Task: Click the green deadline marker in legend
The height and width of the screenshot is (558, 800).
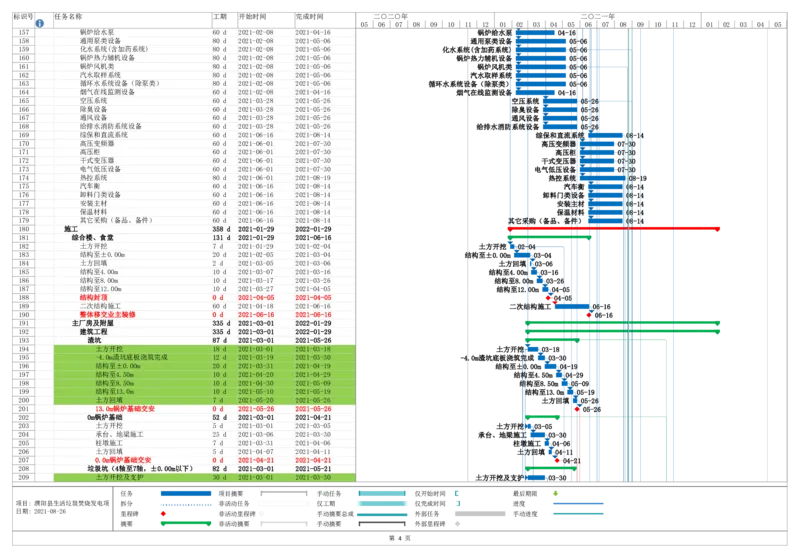Action: (556, 493)
